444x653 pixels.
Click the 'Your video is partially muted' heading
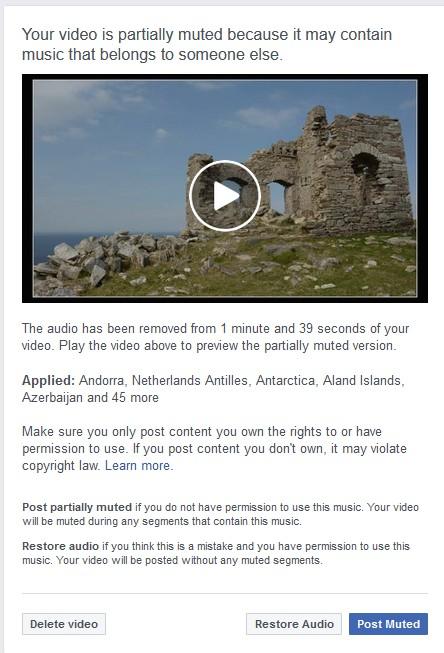pos(207,44)
